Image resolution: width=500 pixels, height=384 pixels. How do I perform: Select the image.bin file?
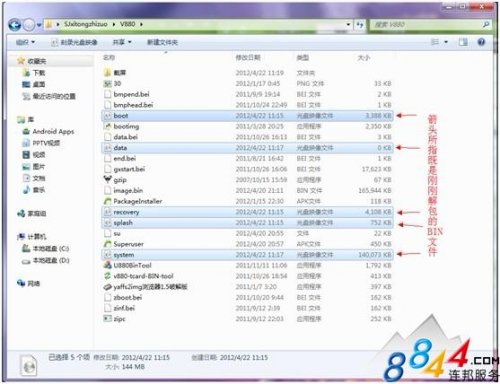click(128, 190)
